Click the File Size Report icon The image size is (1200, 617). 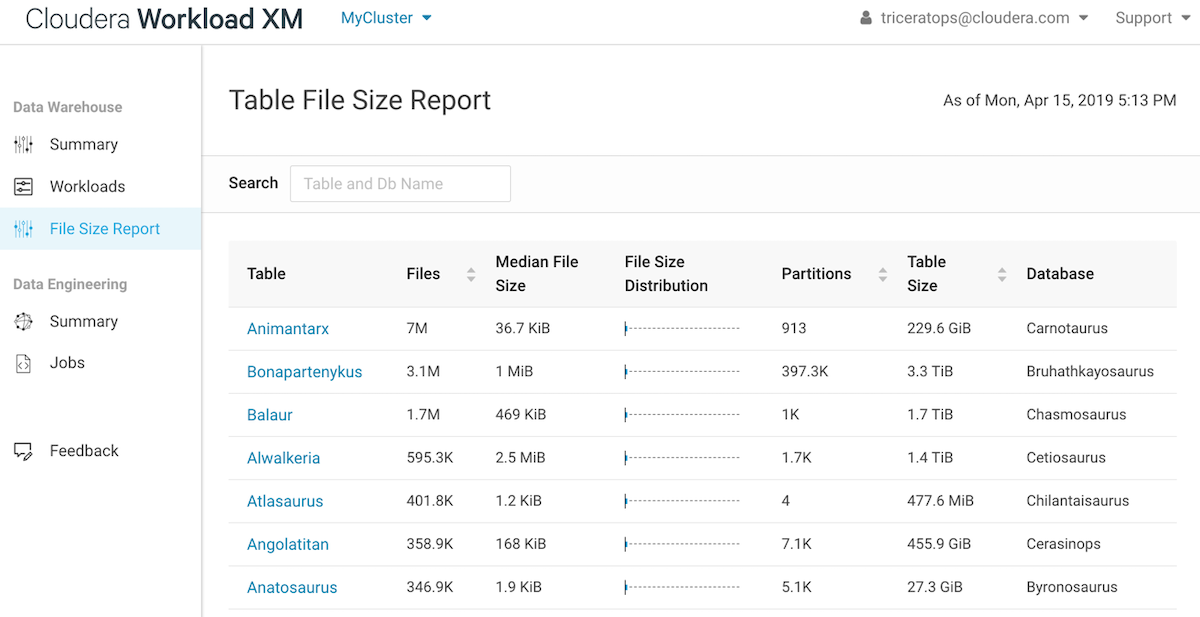click(x=24, y=229)
